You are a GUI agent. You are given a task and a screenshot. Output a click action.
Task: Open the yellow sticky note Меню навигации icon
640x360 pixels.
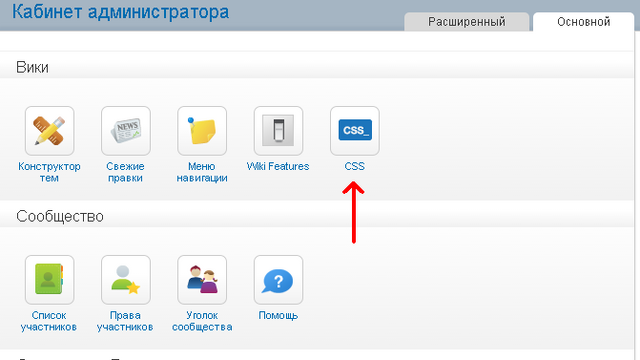202,131
